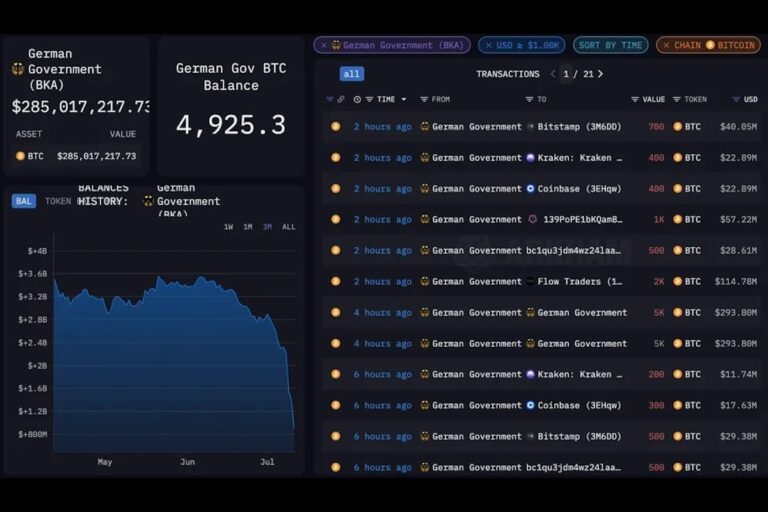Viewport: 768px width, 512px height.
Task: Open page number 1 field
Action: point(566,74)
